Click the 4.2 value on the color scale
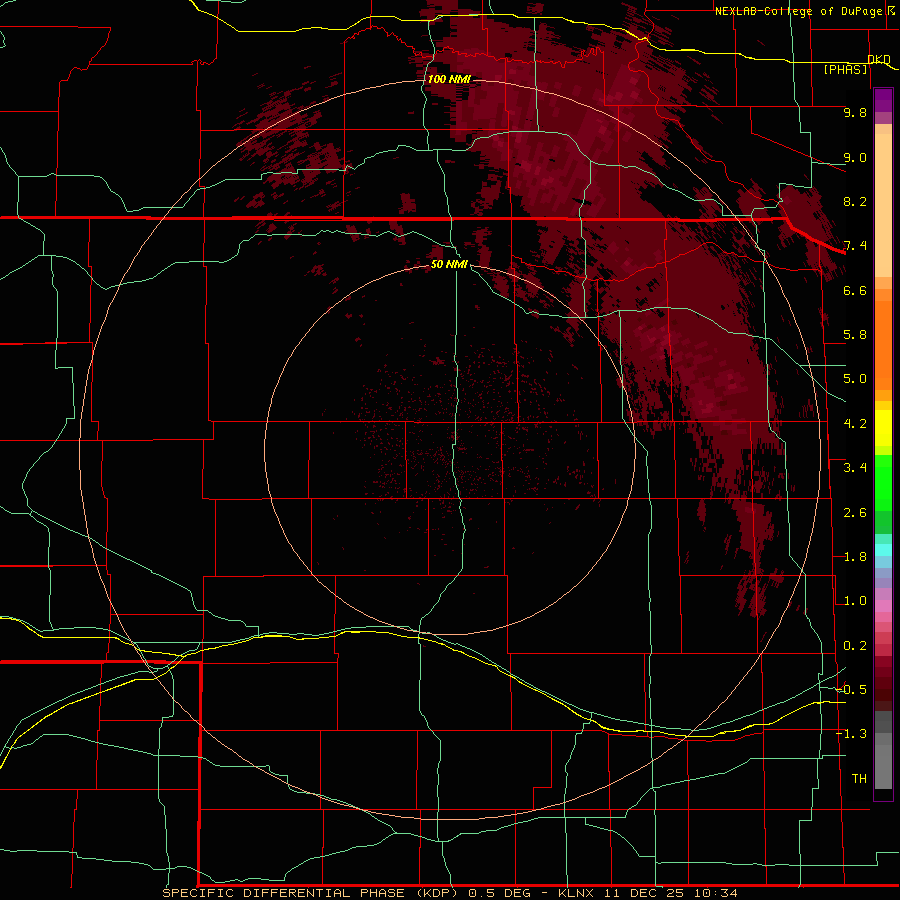The image size is (900, 900). pos(855,424)
